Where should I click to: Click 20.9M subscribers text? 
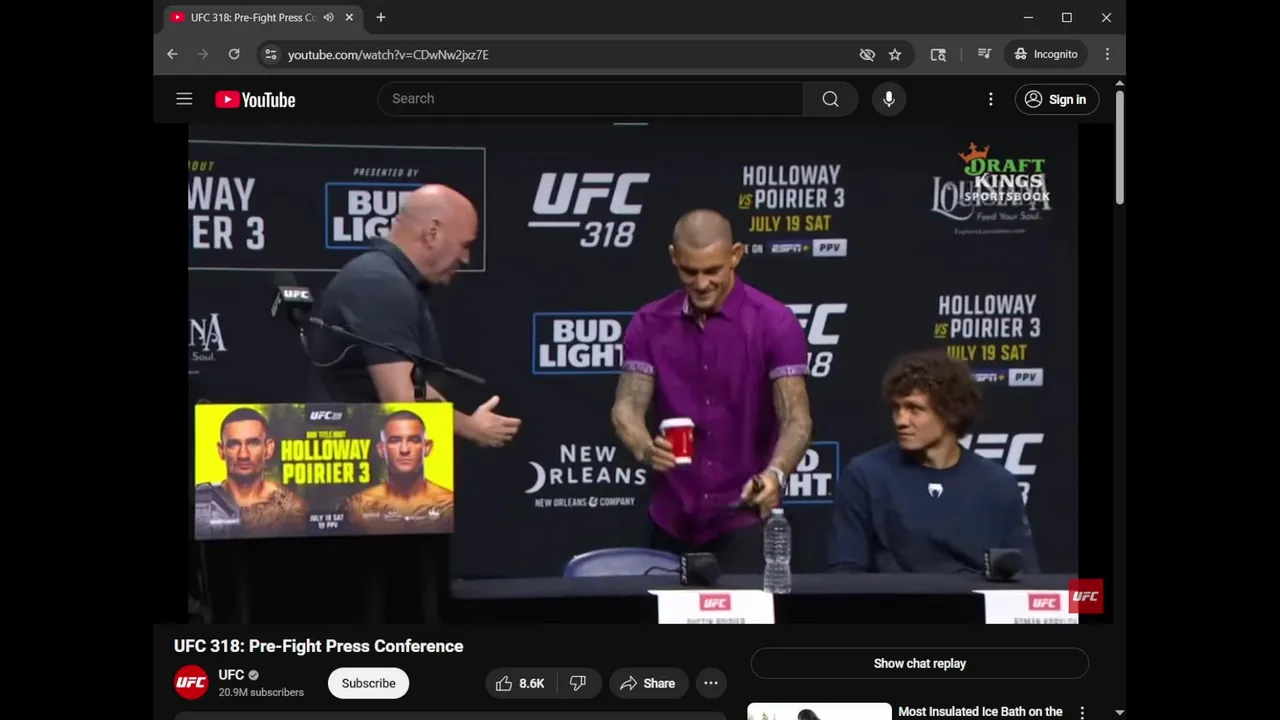(261, 692)
